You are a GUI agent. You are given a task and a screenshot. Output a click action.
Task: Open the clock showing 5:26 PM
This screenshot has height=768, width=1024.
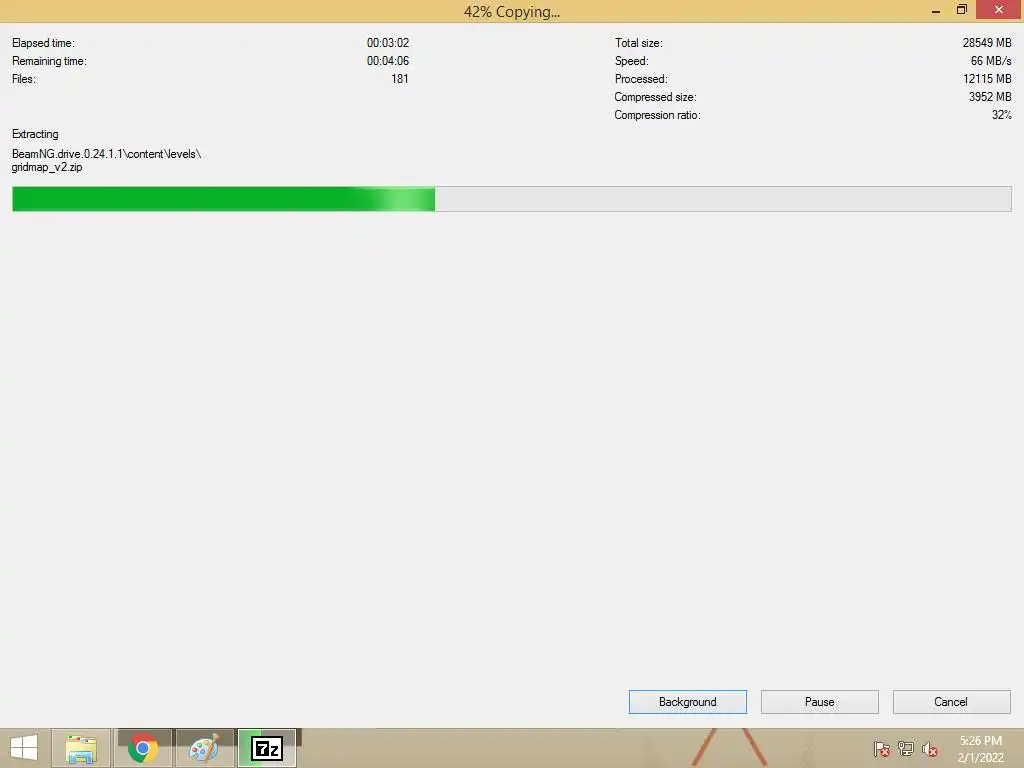click(981, 749)
